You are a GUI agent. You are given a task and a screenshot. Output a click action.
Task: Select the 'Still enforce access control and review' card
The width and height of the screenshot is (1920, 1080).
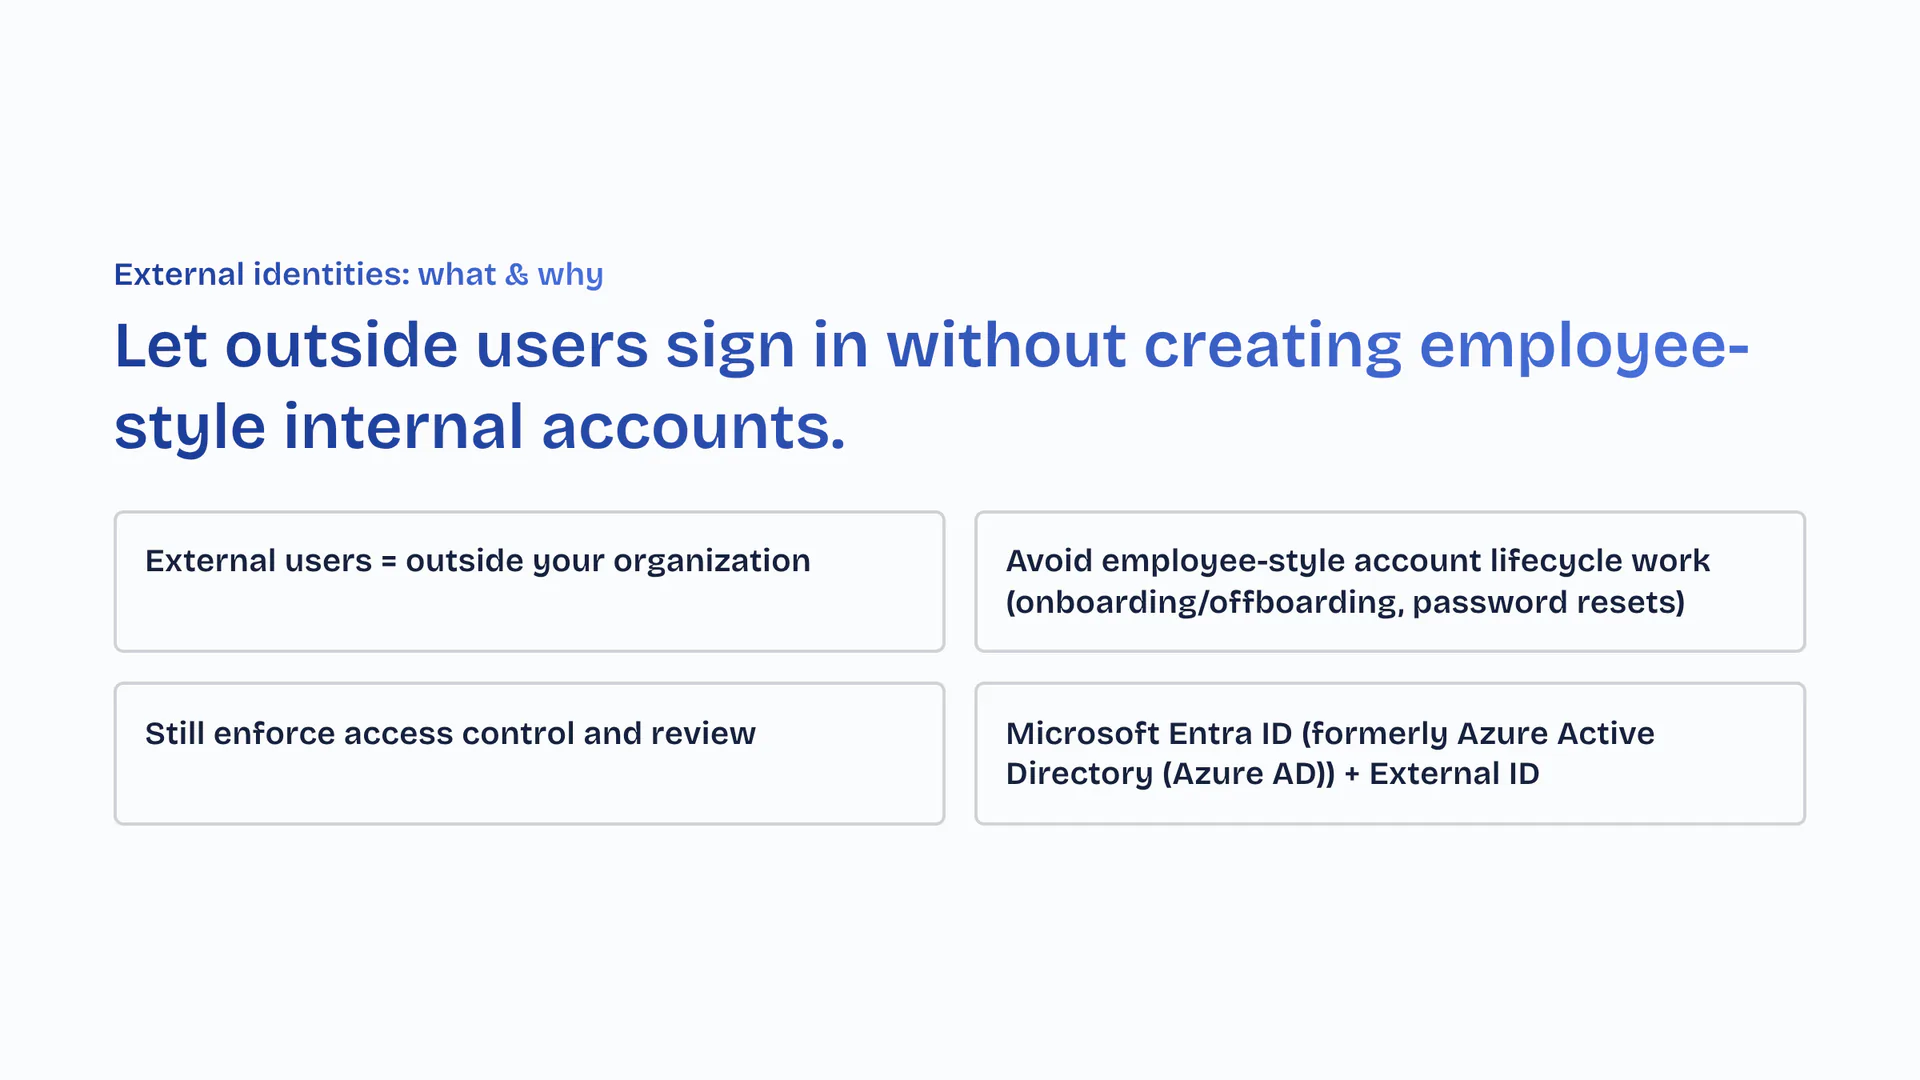coord(529,753)
